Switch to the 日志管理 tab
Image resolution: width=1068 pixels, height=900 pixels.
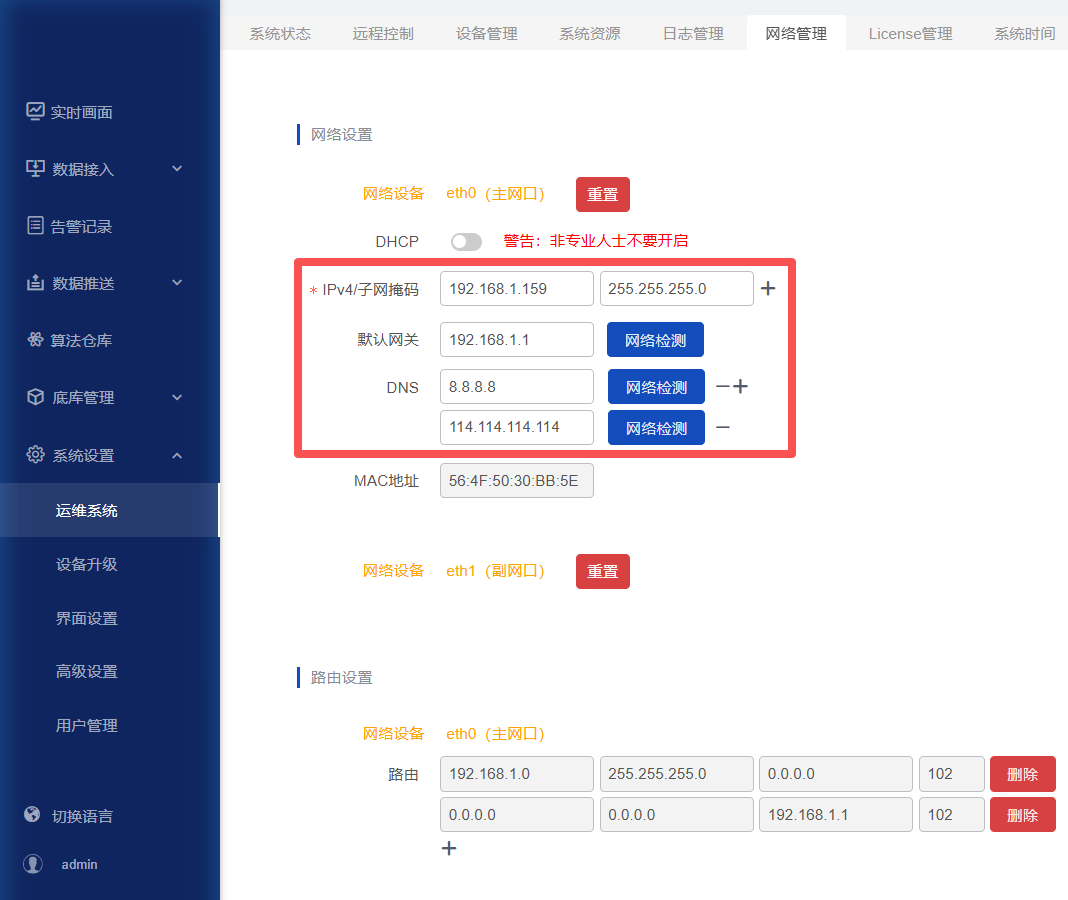point(693,33)
